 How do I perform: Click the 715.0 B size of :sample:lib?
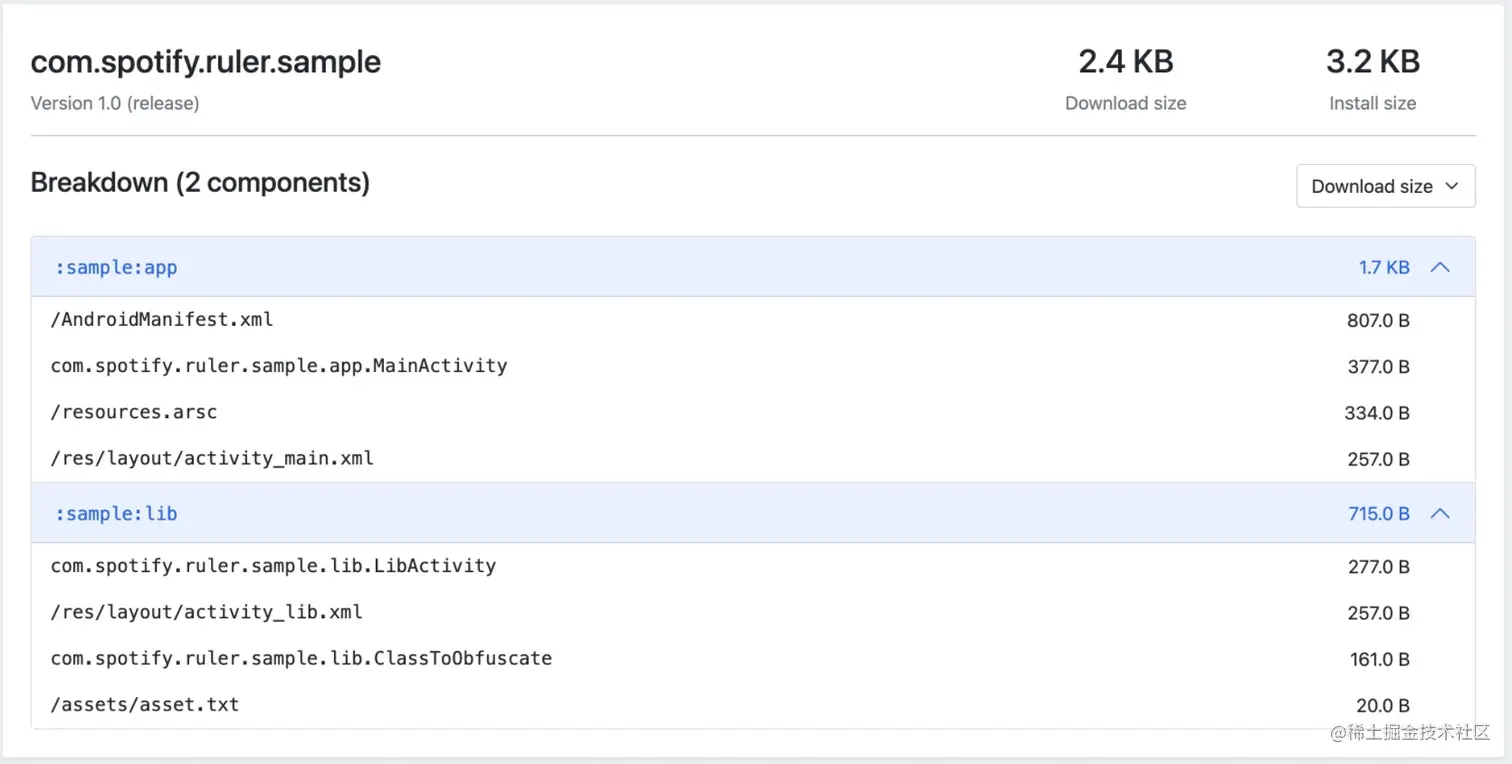click(1378, 513)
